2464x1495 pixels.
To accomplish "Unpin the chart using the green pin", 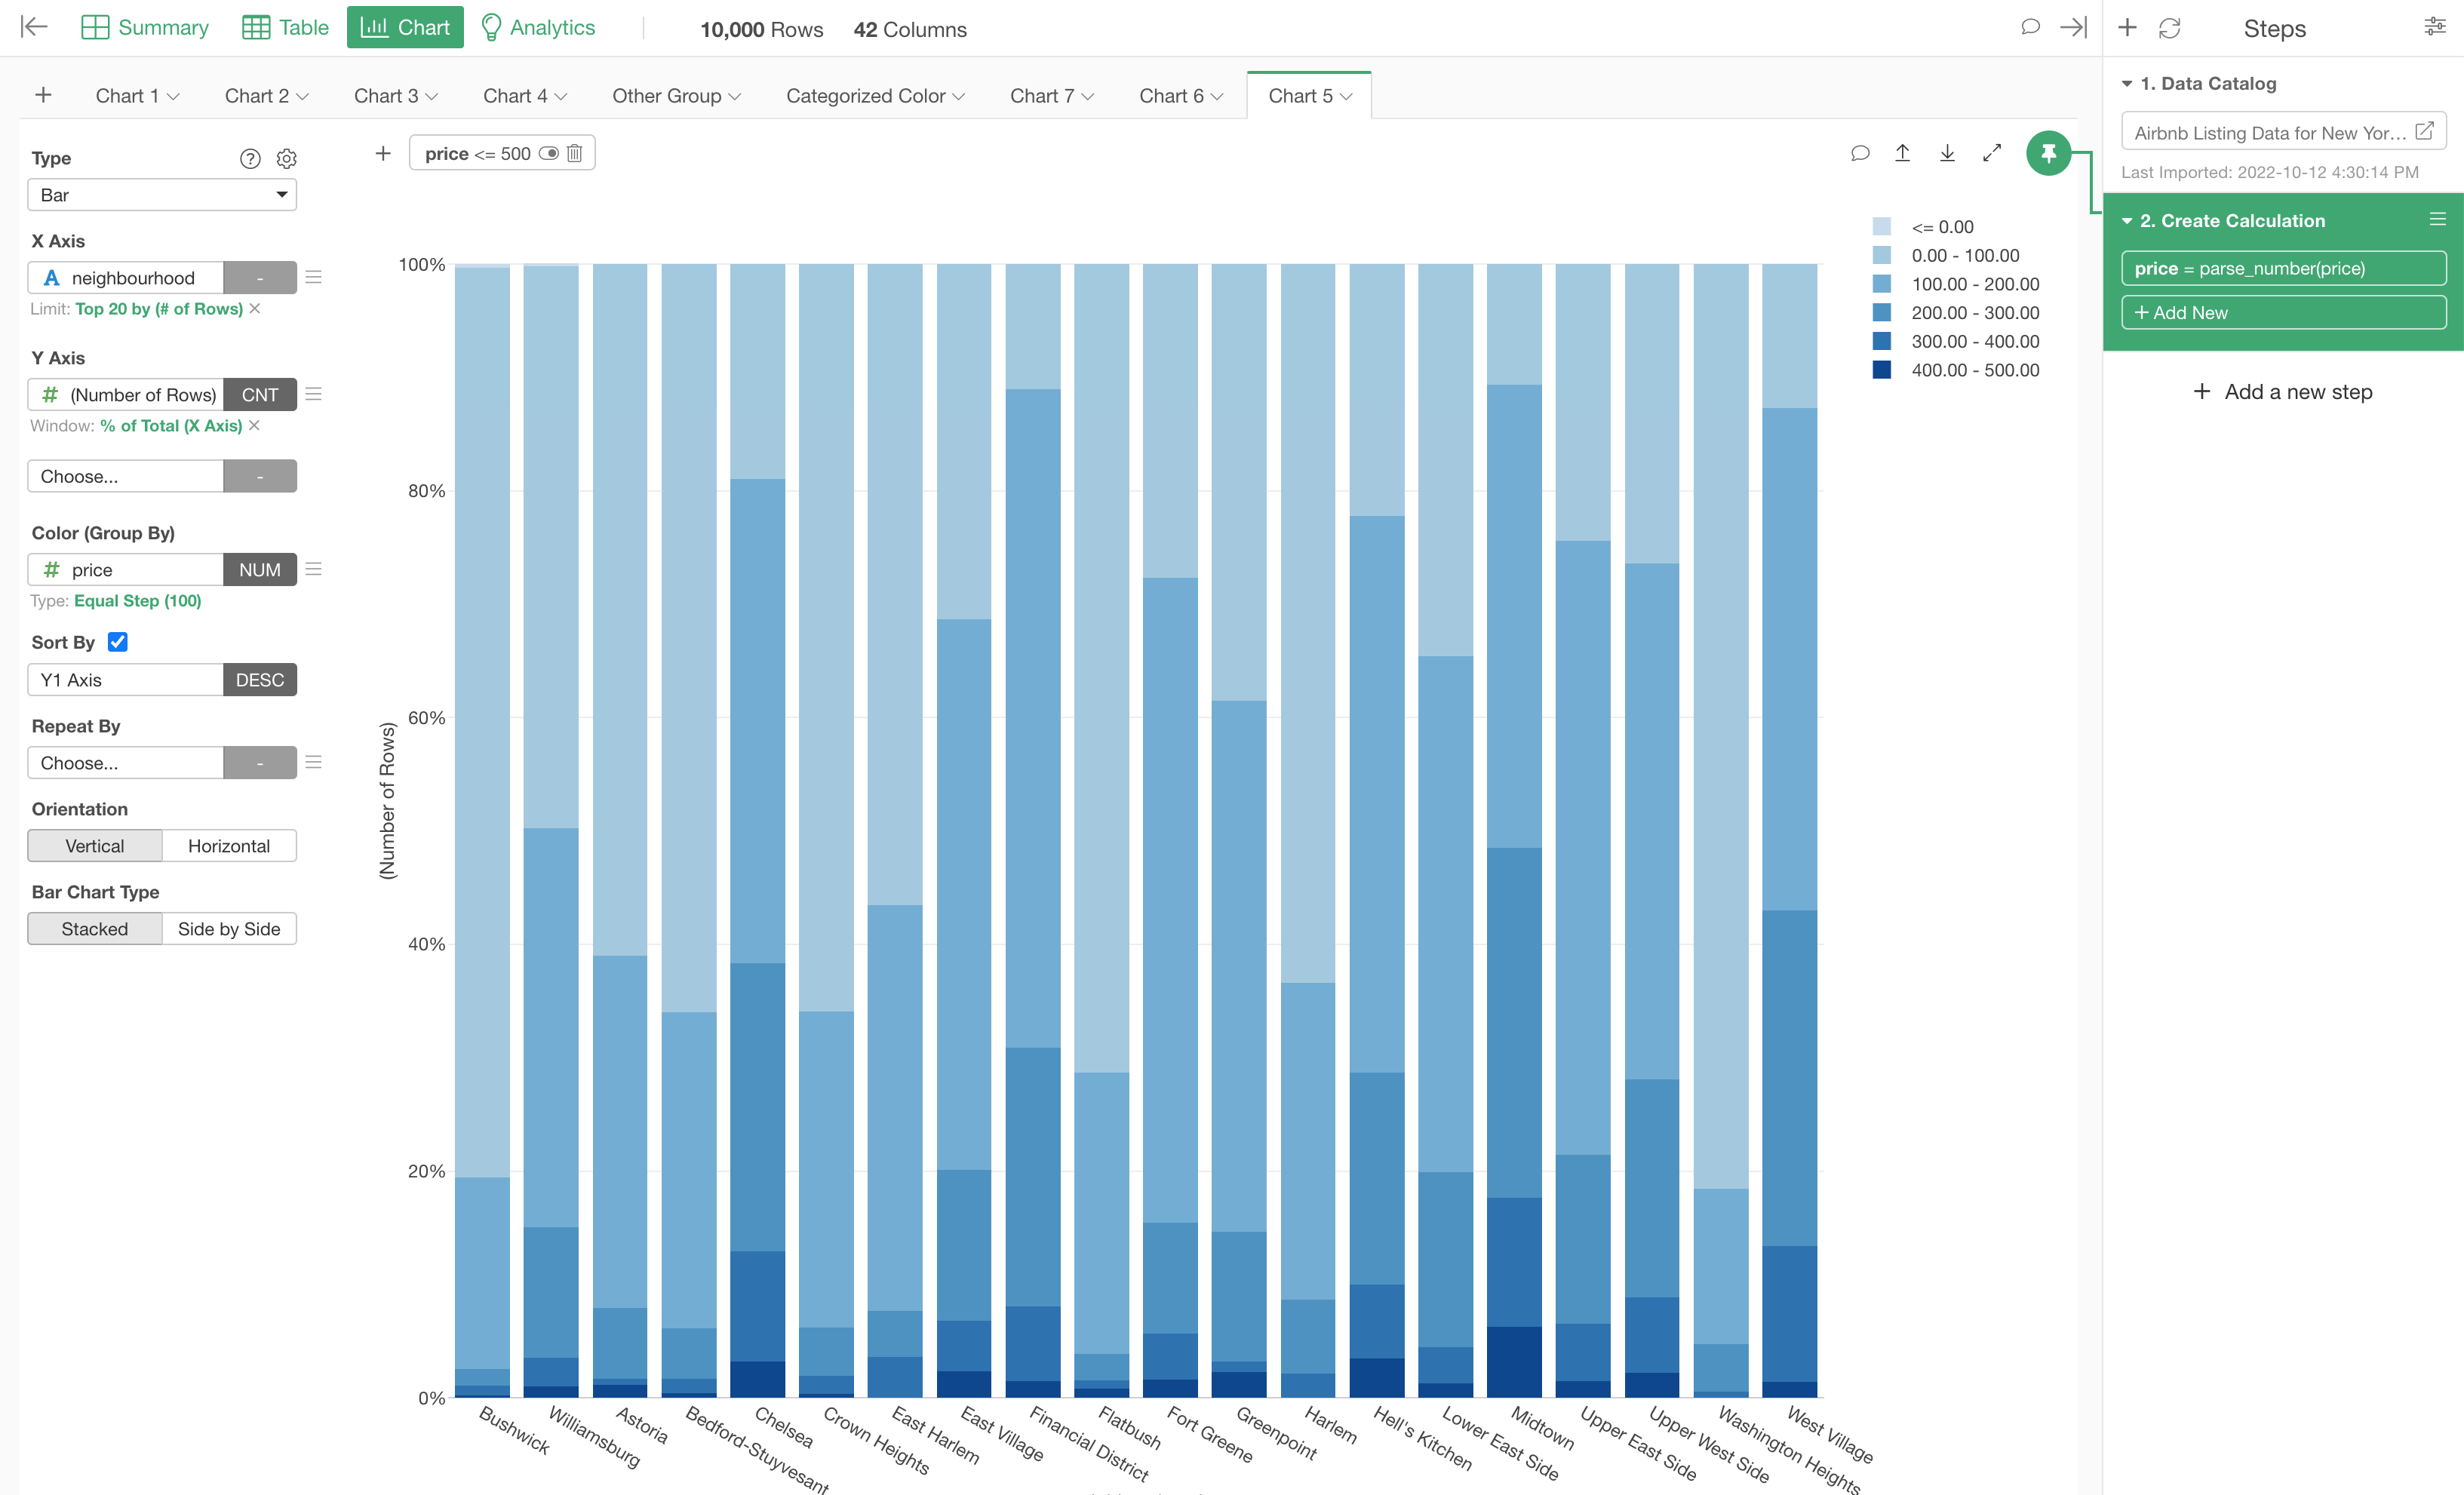I will click(x=2049, y=153).
